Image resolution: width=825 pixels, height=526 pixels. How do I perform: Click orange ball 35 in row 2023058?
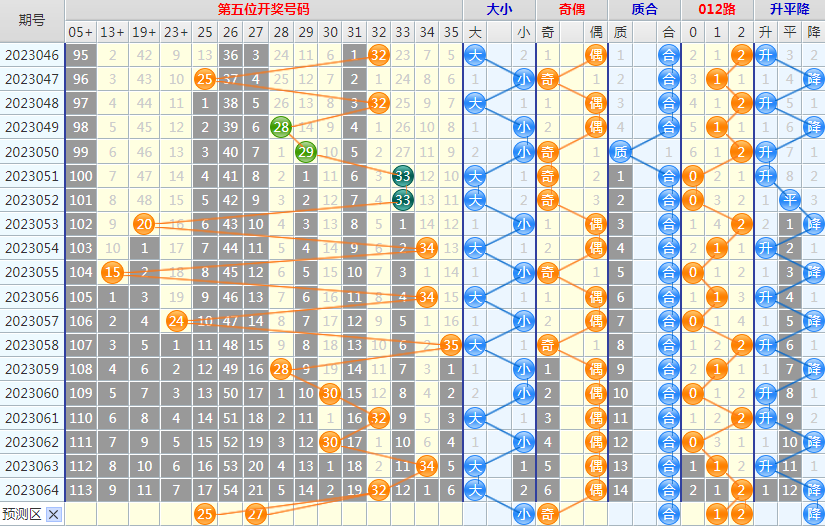[451, 345]
